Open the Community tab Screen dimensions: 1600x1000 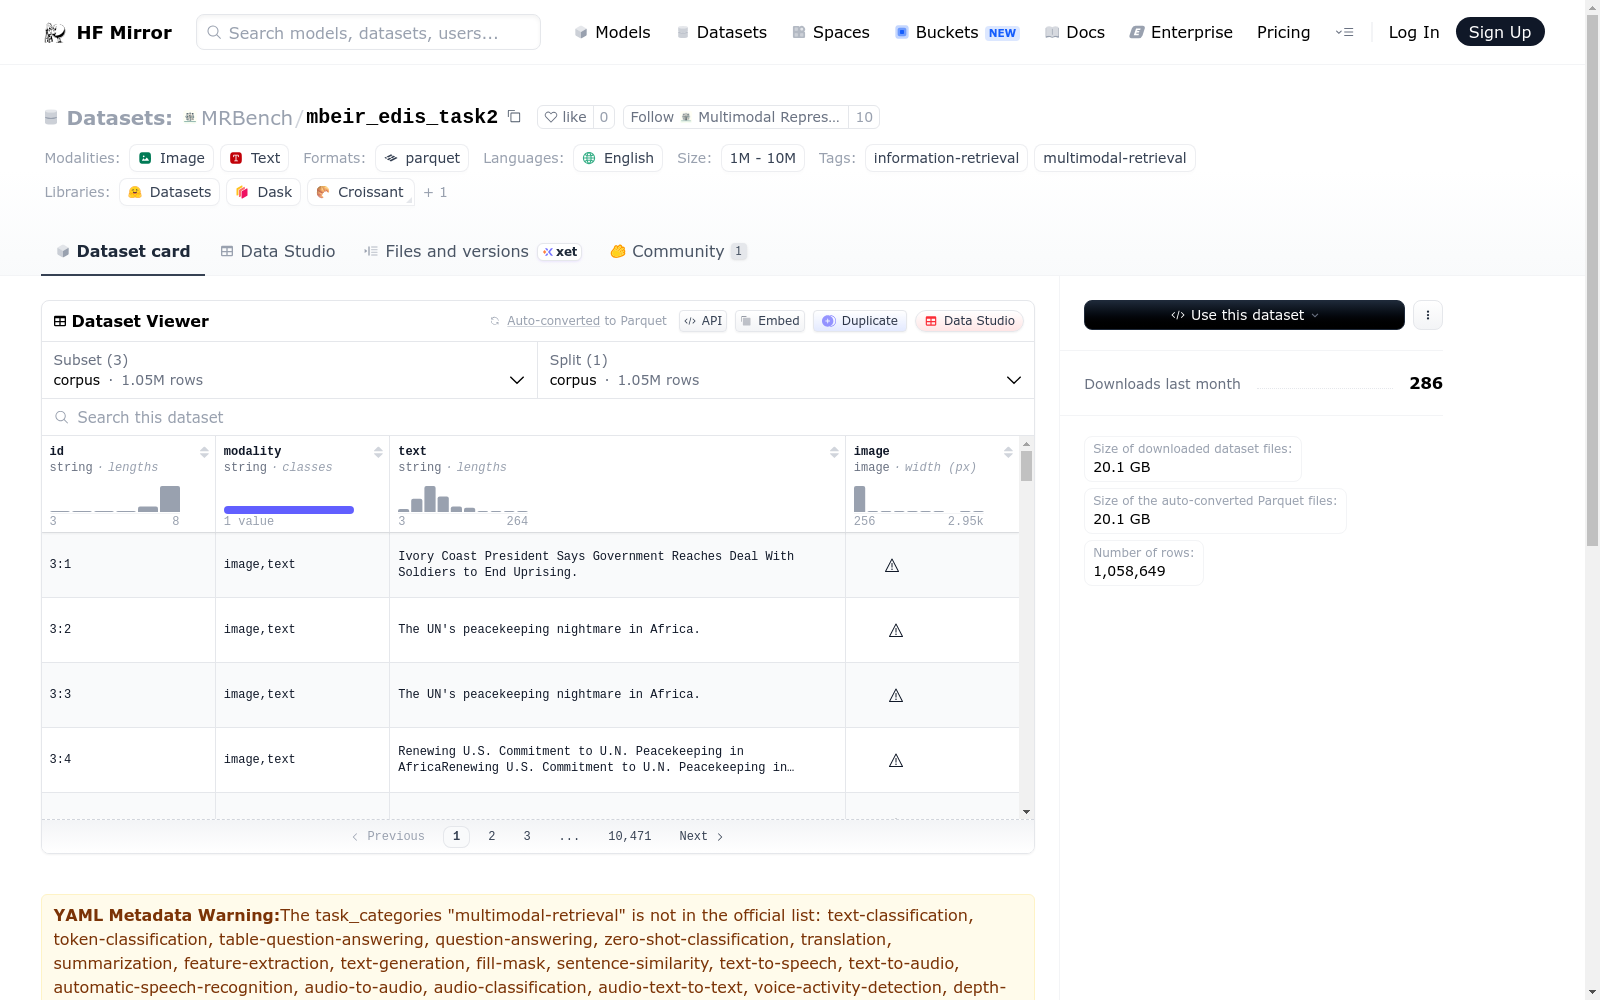coord(679,252)
